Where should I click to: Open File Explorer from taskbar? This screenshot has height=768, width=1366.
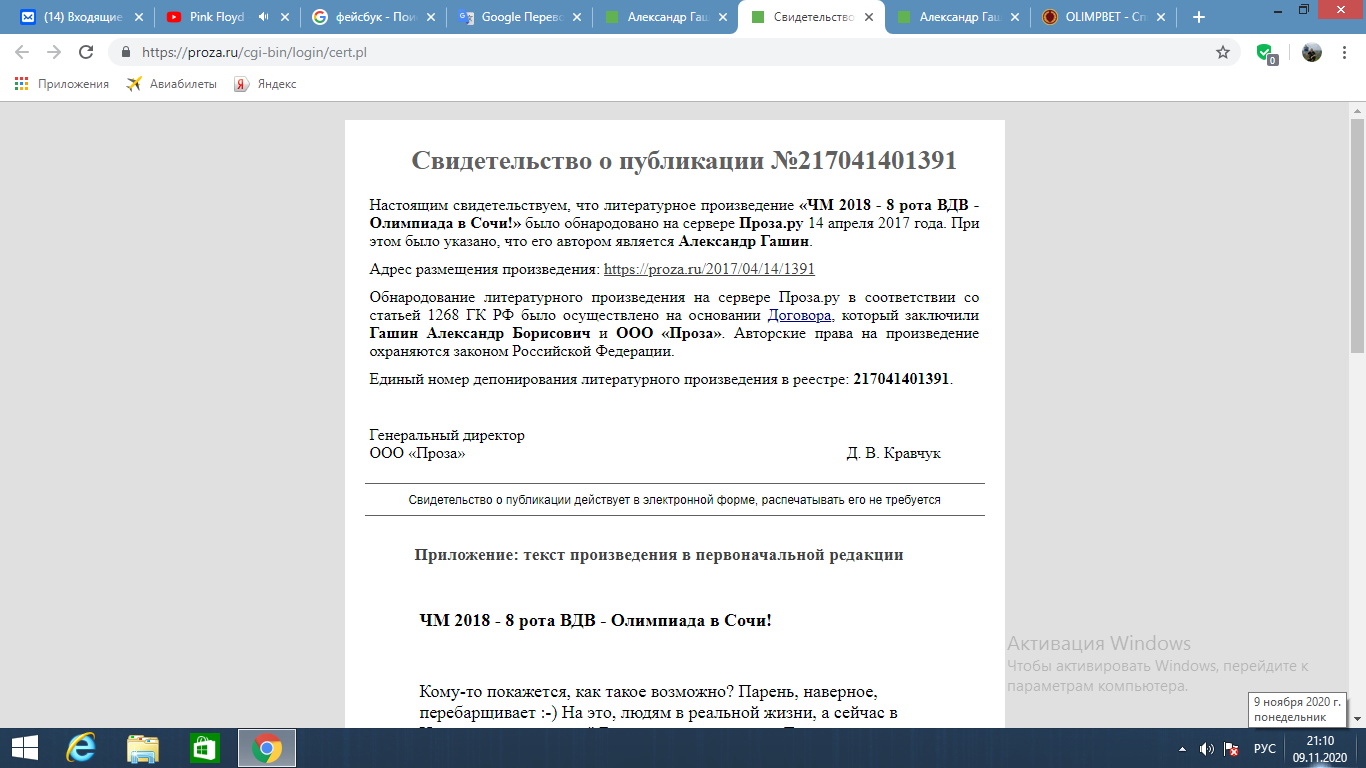143,748
